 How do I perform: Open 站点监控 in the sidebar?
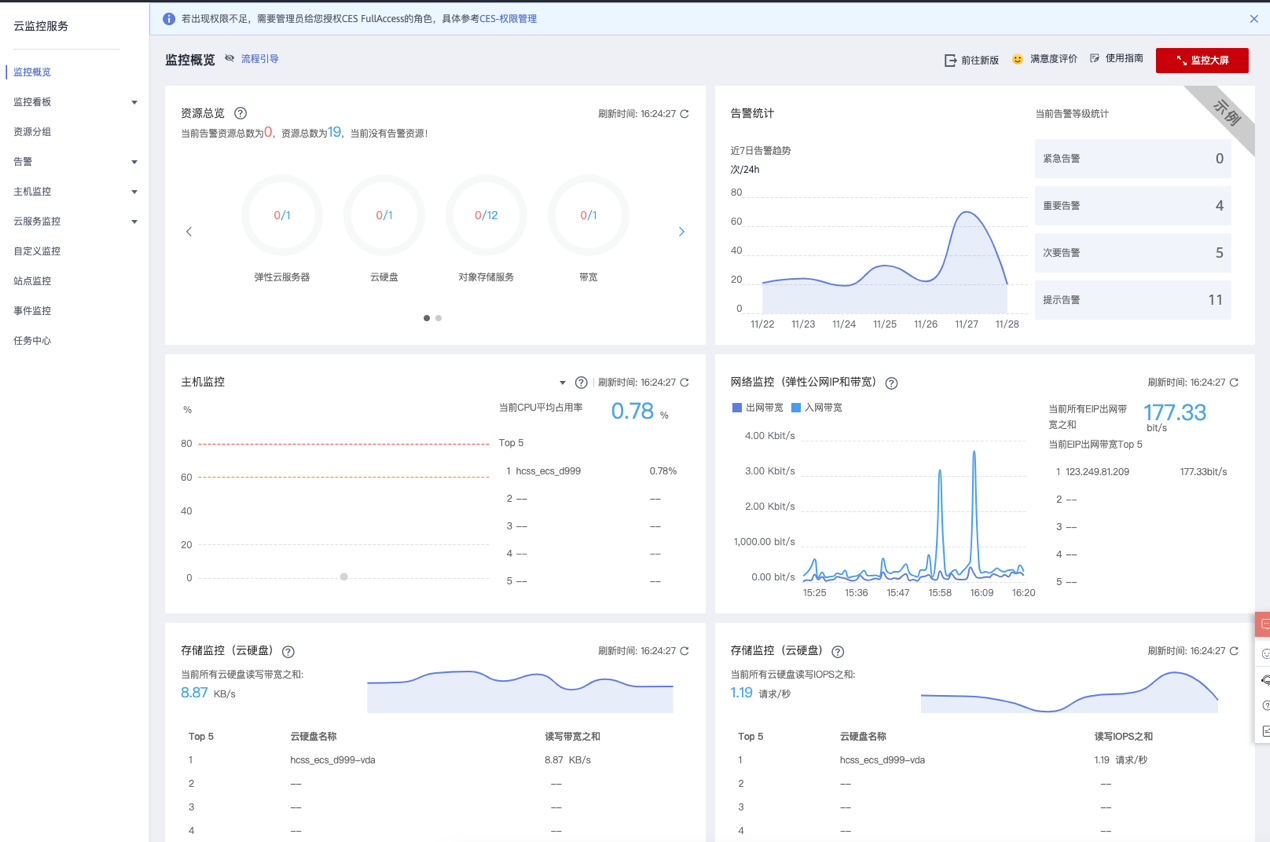coord(32,281)
